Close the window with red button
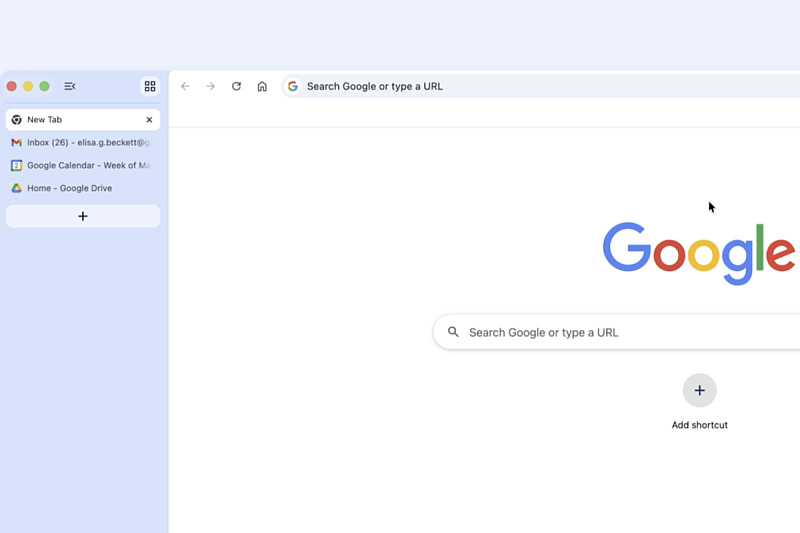The image size is (800, 533). [x=12, y=86]
